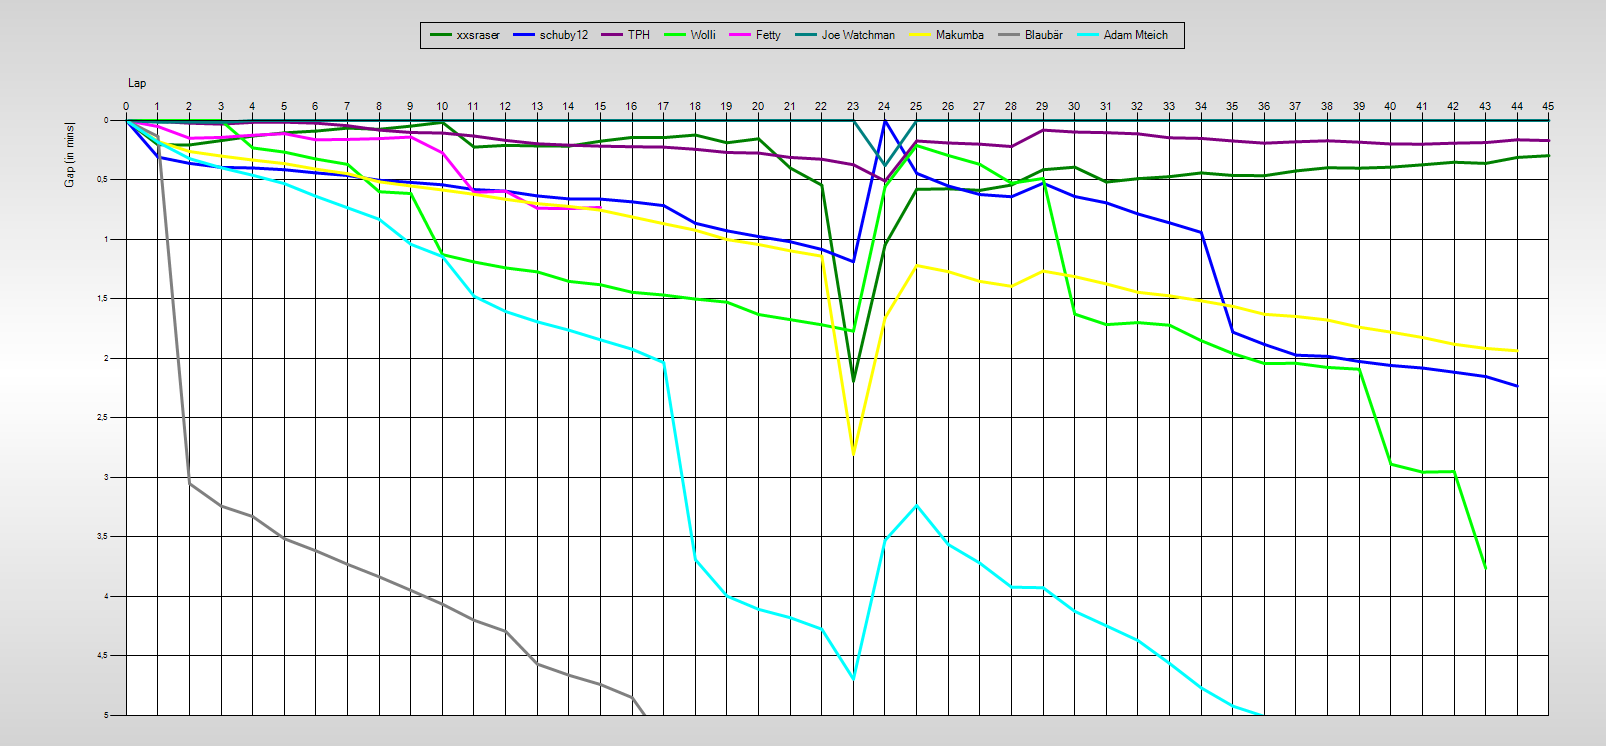The width and height of the screenshot is (1606, 746).
Task: Click the 3.5 gap axis label
Action: pos(103,537)
